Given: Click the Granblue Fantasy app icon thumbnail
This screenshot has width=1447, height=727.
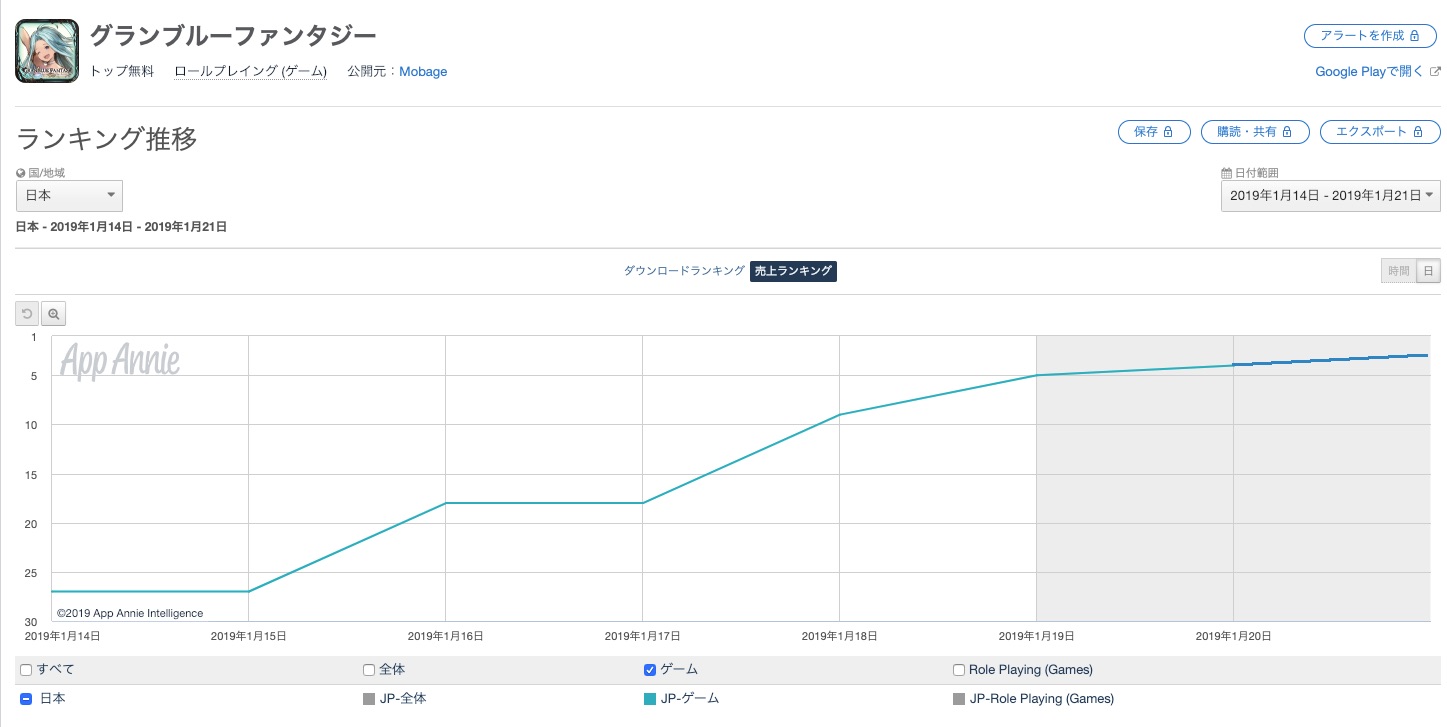Looking at the screenshot, I should 47,51.
